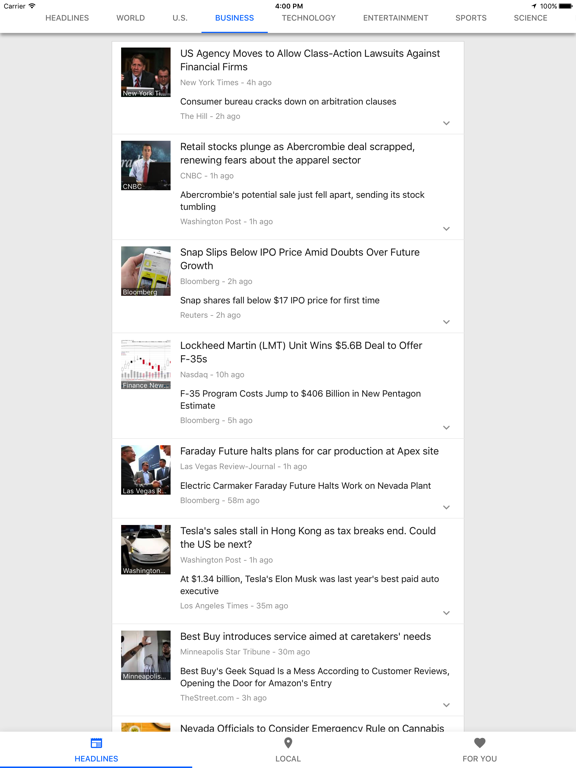Viewport: 576px width, 768px height.
Task: Expand the Lockheed Martin story chevron
Action: [446, 428]
